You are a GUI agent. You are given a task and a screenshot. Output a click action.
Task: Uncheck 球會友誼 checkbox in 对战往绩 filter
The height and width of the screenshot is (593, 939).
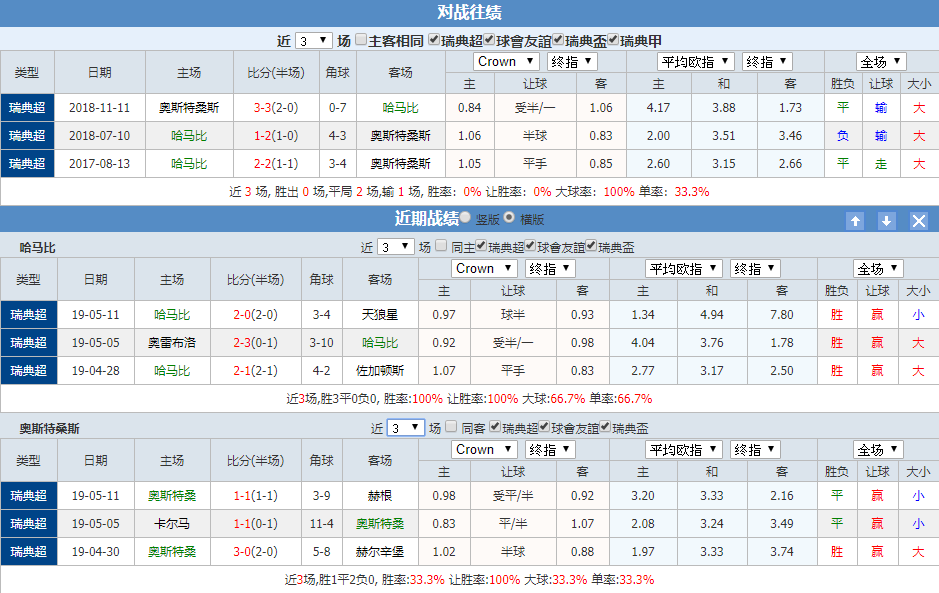pos(489,40)
